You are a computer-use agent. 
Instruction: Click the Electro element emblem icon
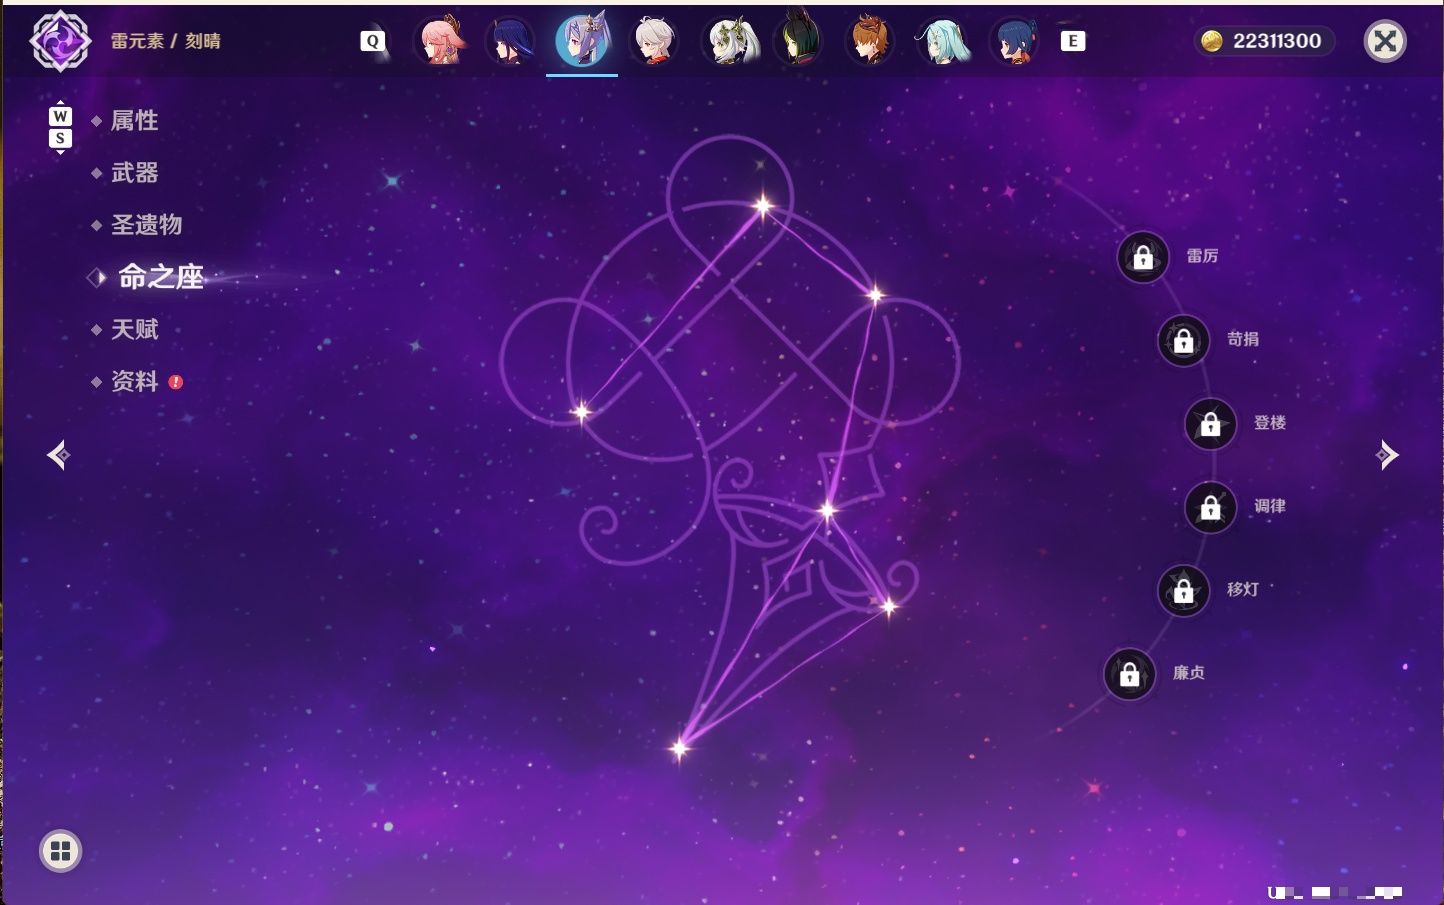pyautogui.click(x=60, y=41)
